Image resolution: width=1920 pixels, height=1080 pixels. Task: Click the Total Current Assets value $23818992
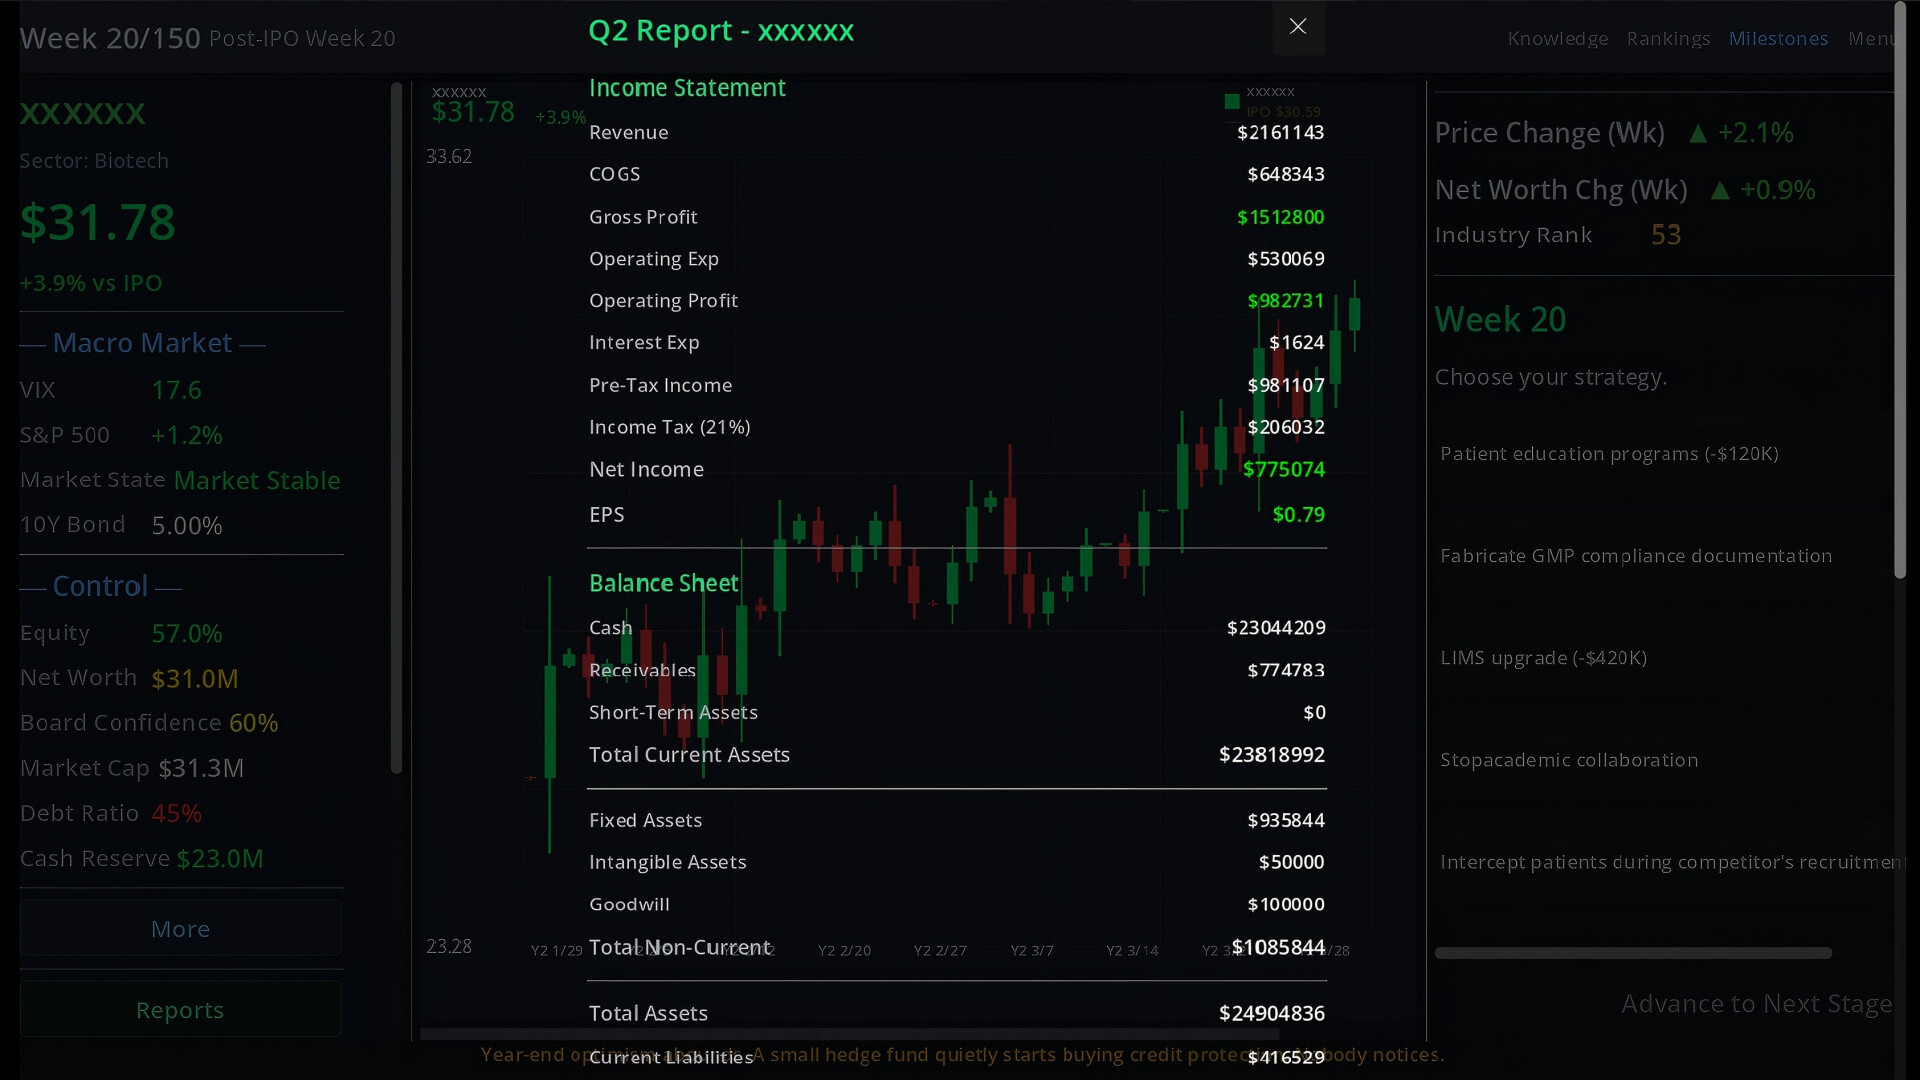1272,755
